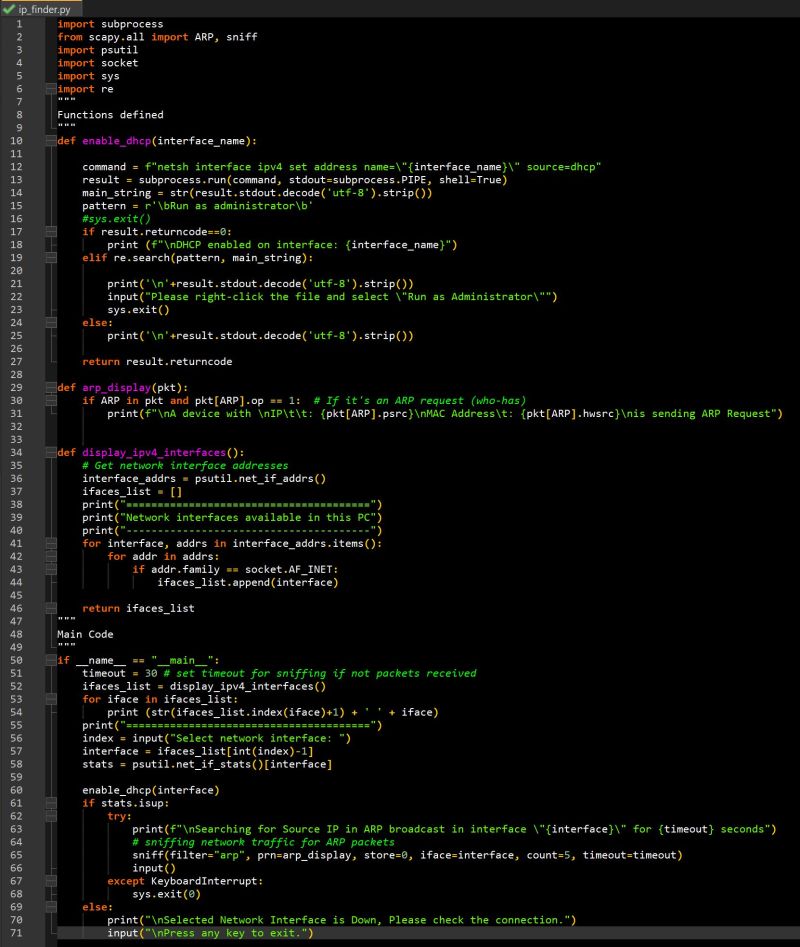Collapse the 'if stats.isup' fold marker
800x947 pixels.
[51, 803]
